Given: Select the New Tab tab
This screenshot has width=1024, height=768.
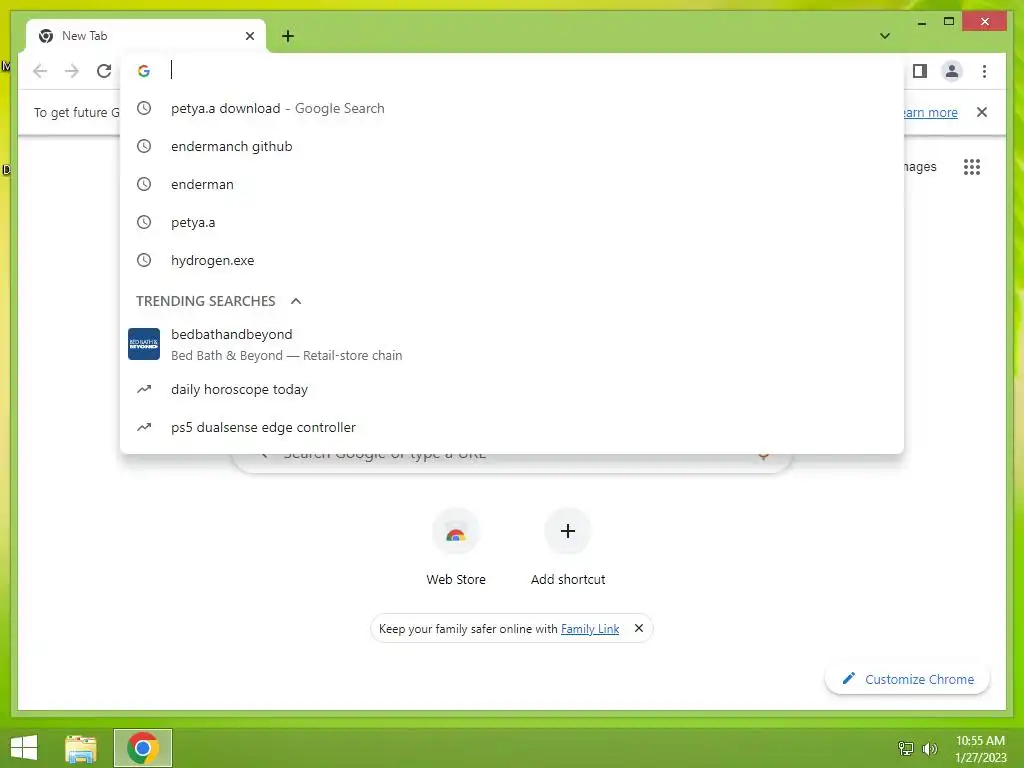Looking at the screenshot, I should 146,36.
